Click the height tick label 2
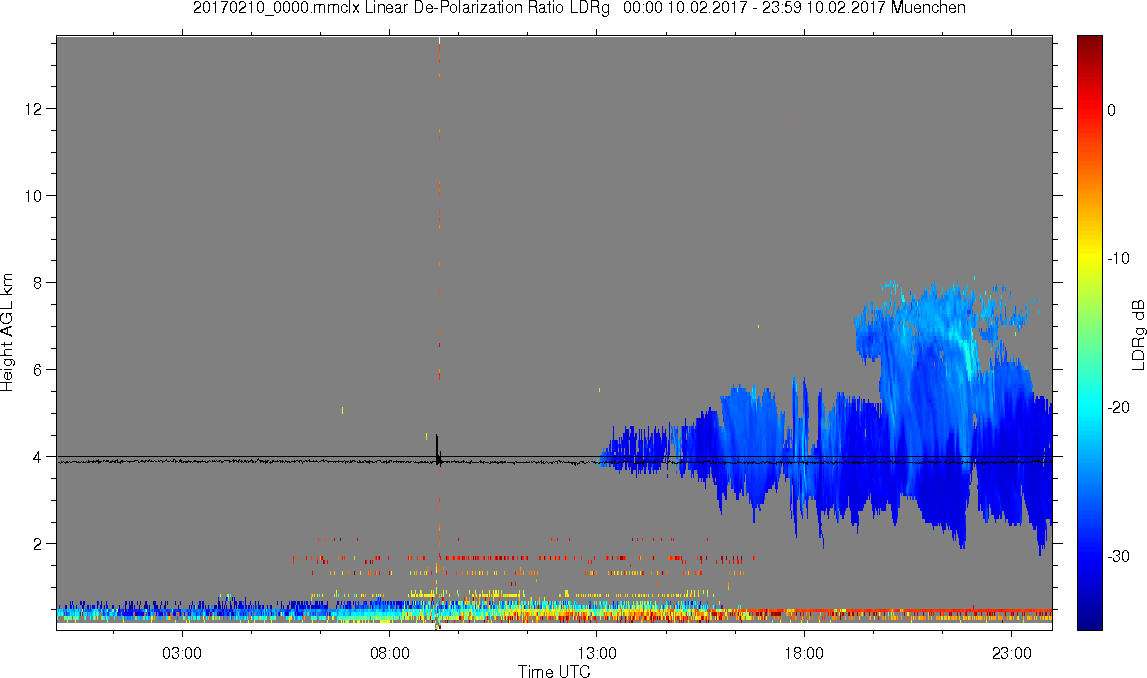Screen dimensions: 1147x678 [x=37, y=544]
